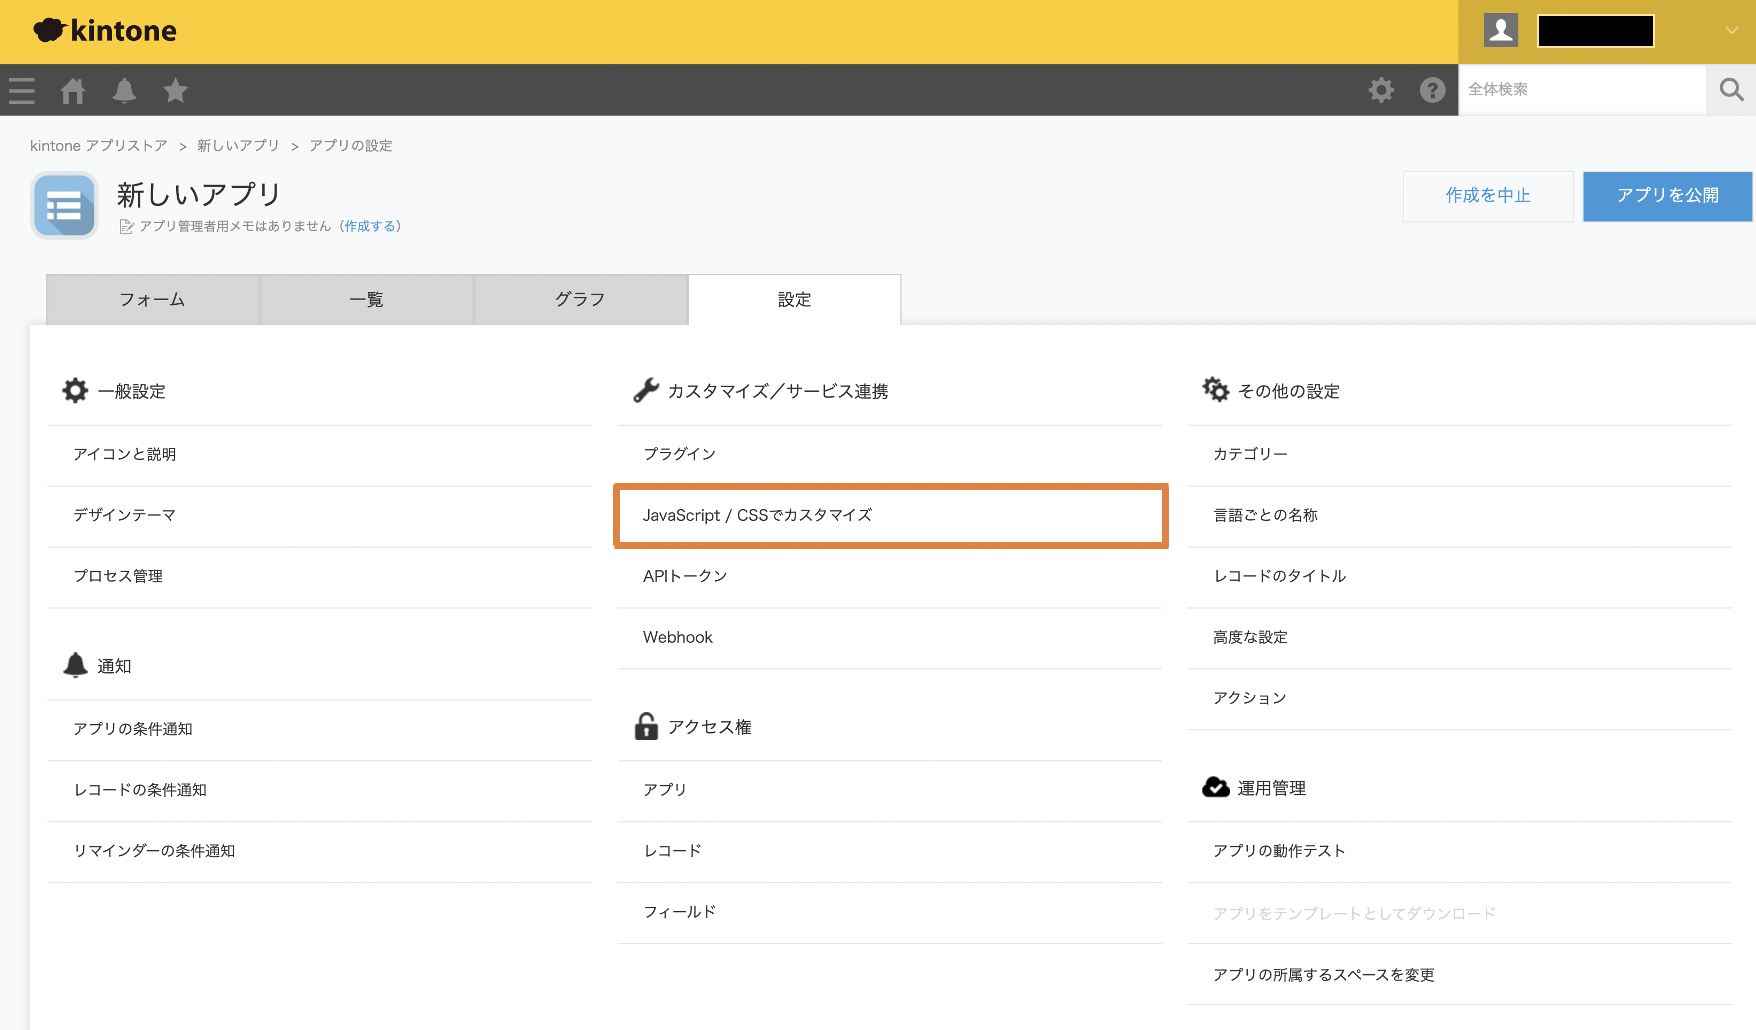Switch to the グラフ tab
This screenshot has height=1030, width=1756.
(x=580, y=299)
